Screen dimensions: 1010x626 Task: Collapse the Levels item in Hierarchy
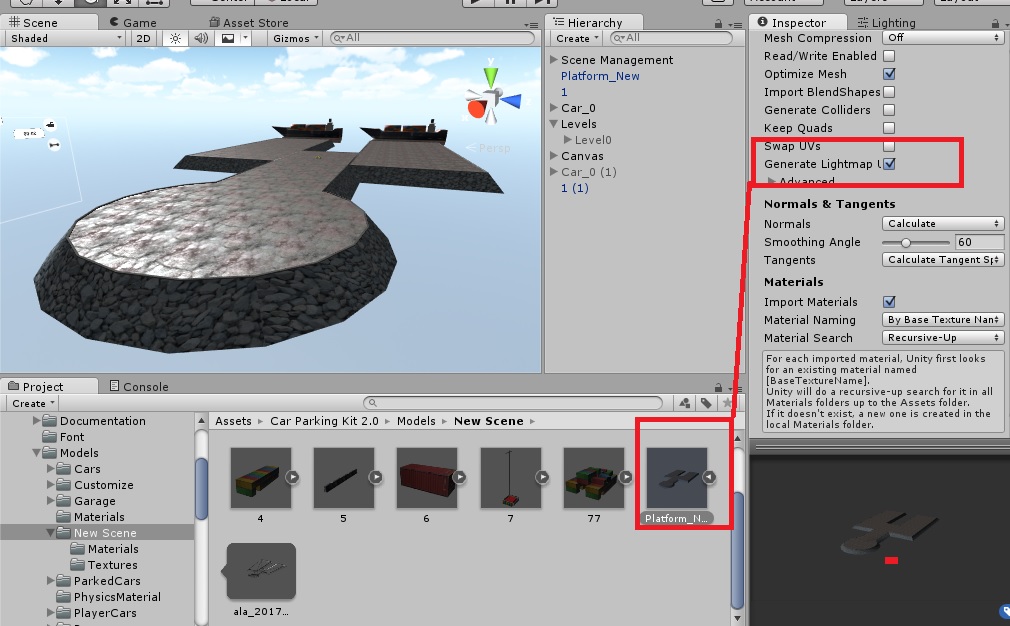point(553,122)
